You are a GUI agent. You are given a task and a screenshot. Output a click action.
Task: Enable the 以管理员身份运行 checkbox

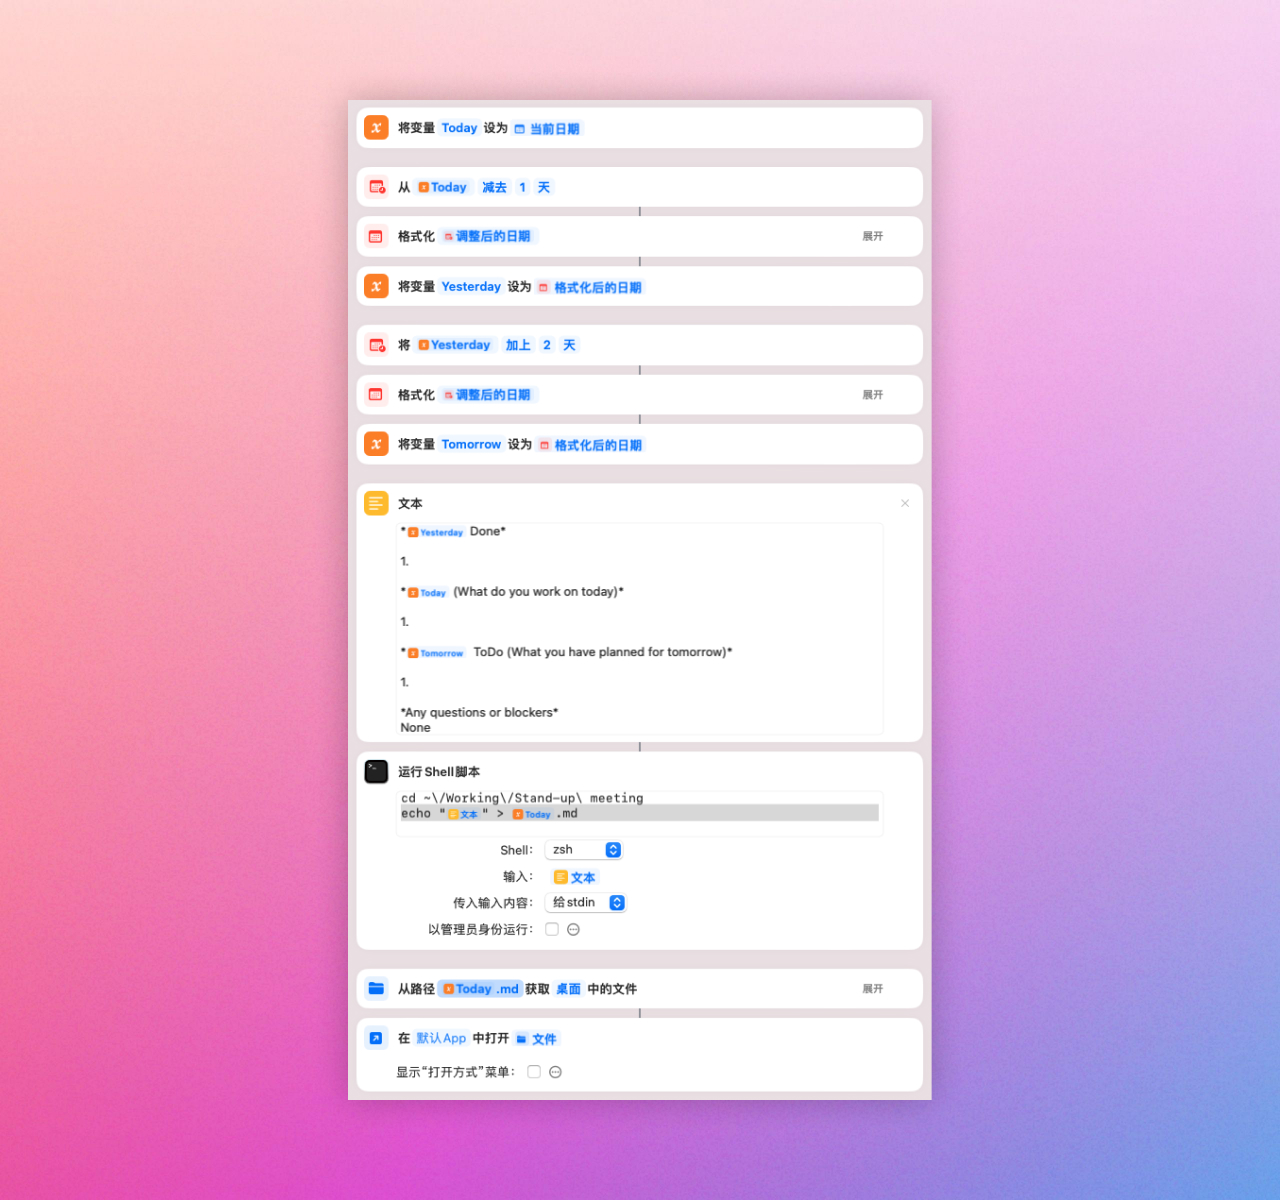[552, 929]
